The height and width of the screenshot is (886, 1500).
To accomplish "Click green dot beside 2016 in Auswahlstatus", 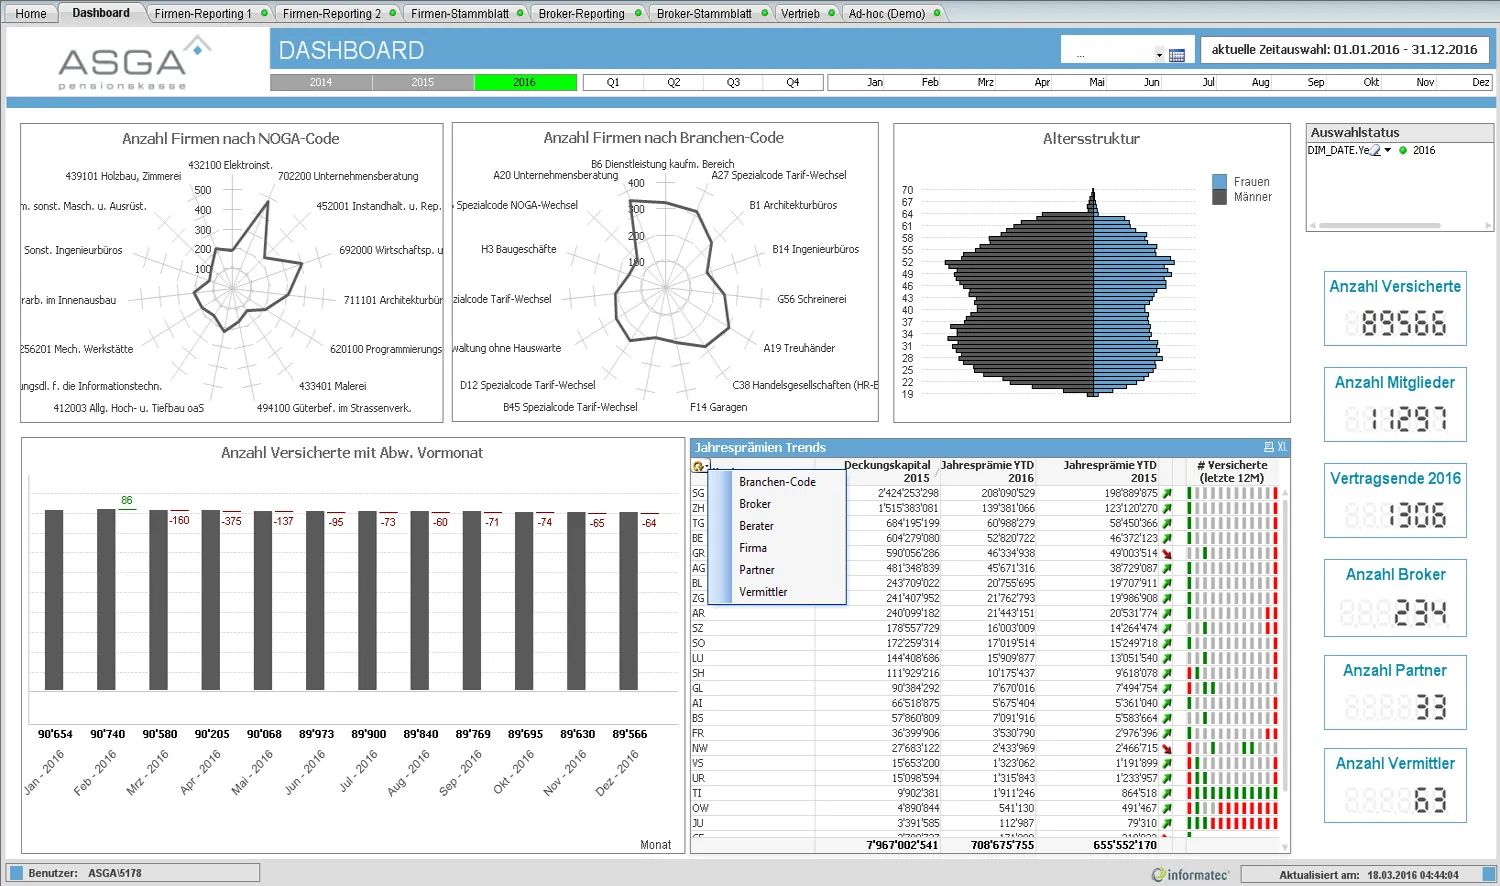I will tap(1403, 150).
